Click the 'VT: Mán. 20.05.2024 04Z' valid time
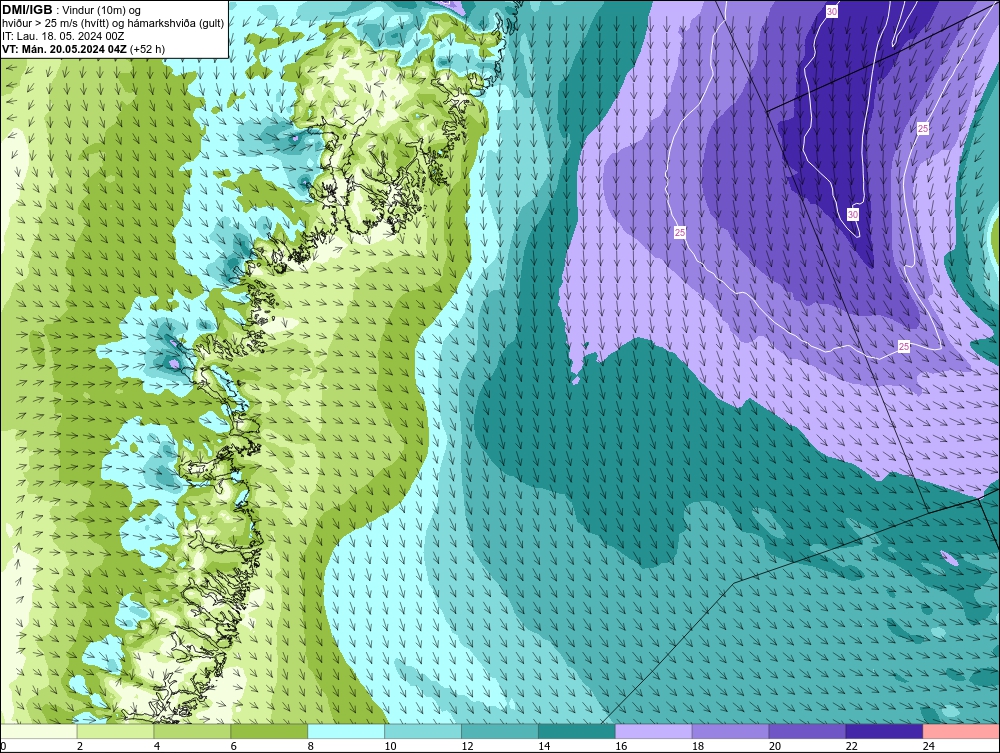Screen dimensions: 1000x753 (64, 49)
